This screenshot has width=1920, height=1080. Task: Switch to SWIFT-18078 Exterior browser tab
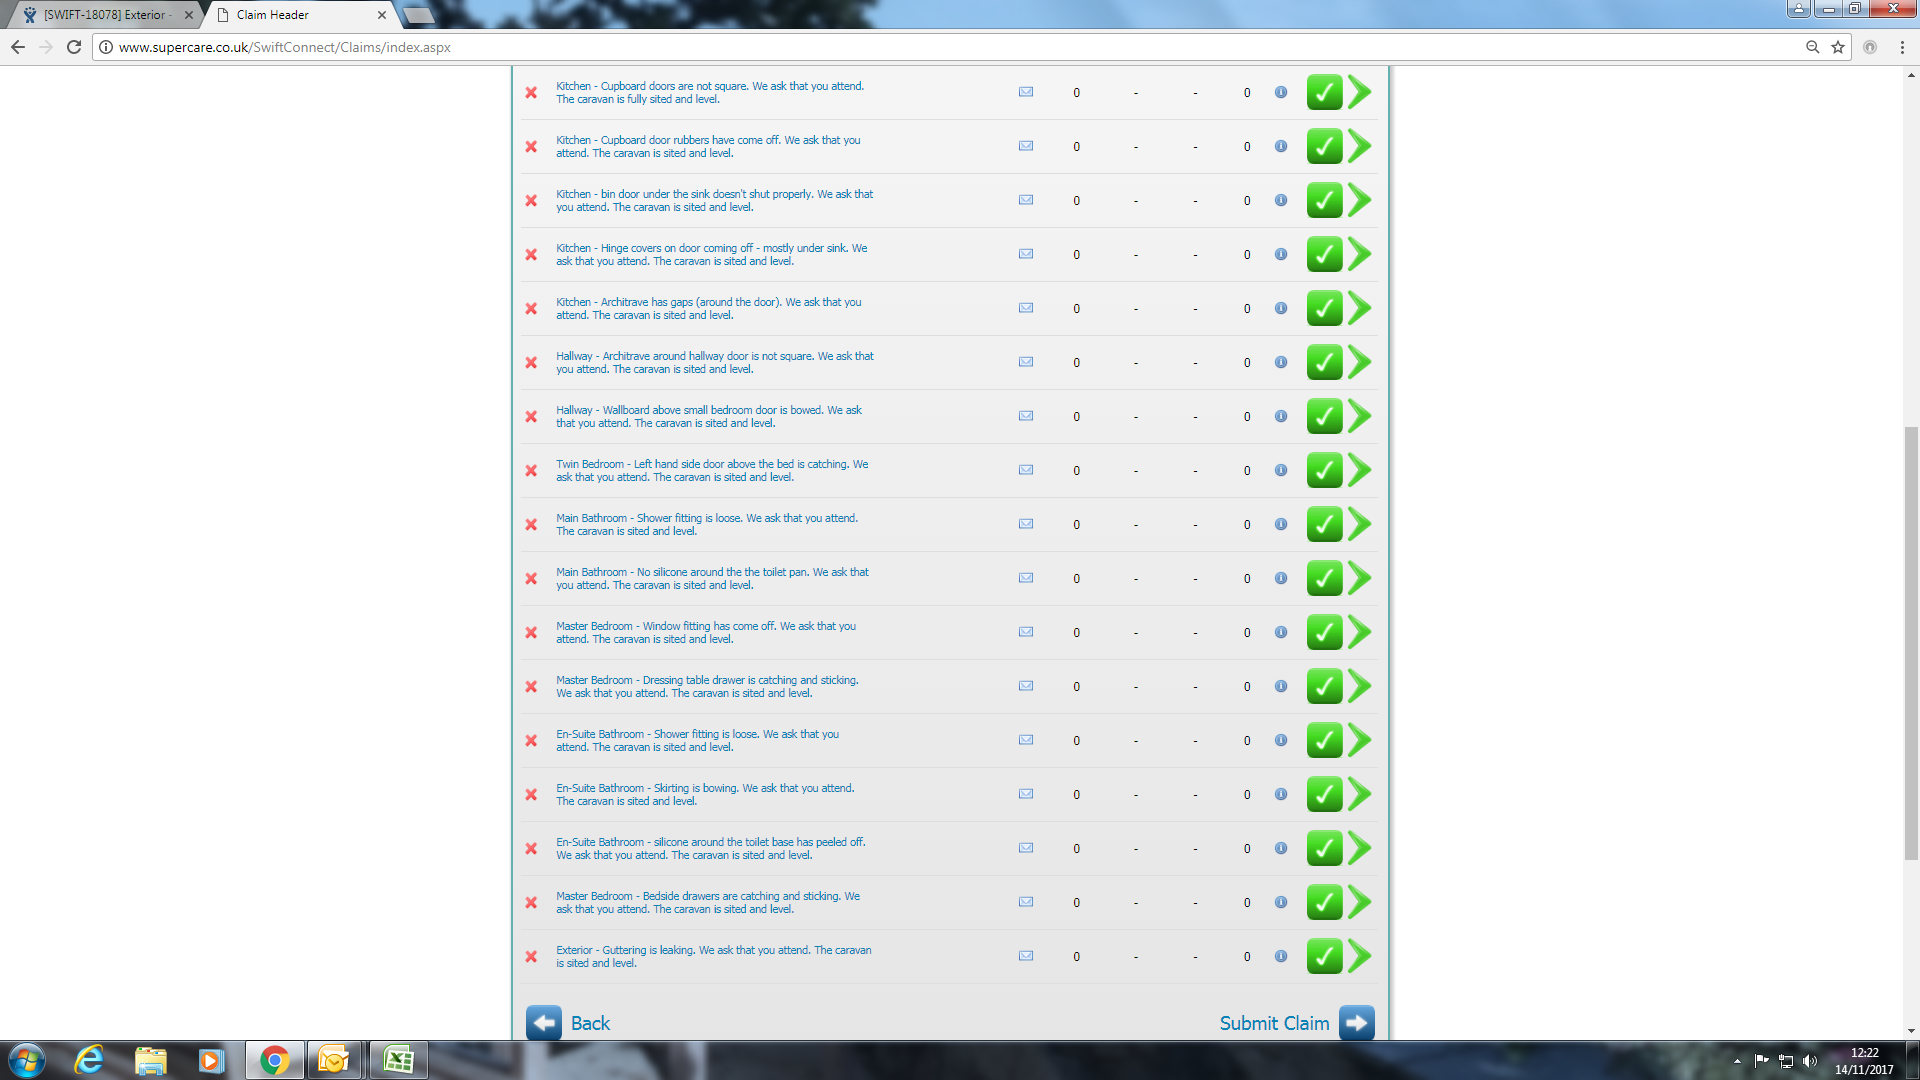[x=105, y=15]
